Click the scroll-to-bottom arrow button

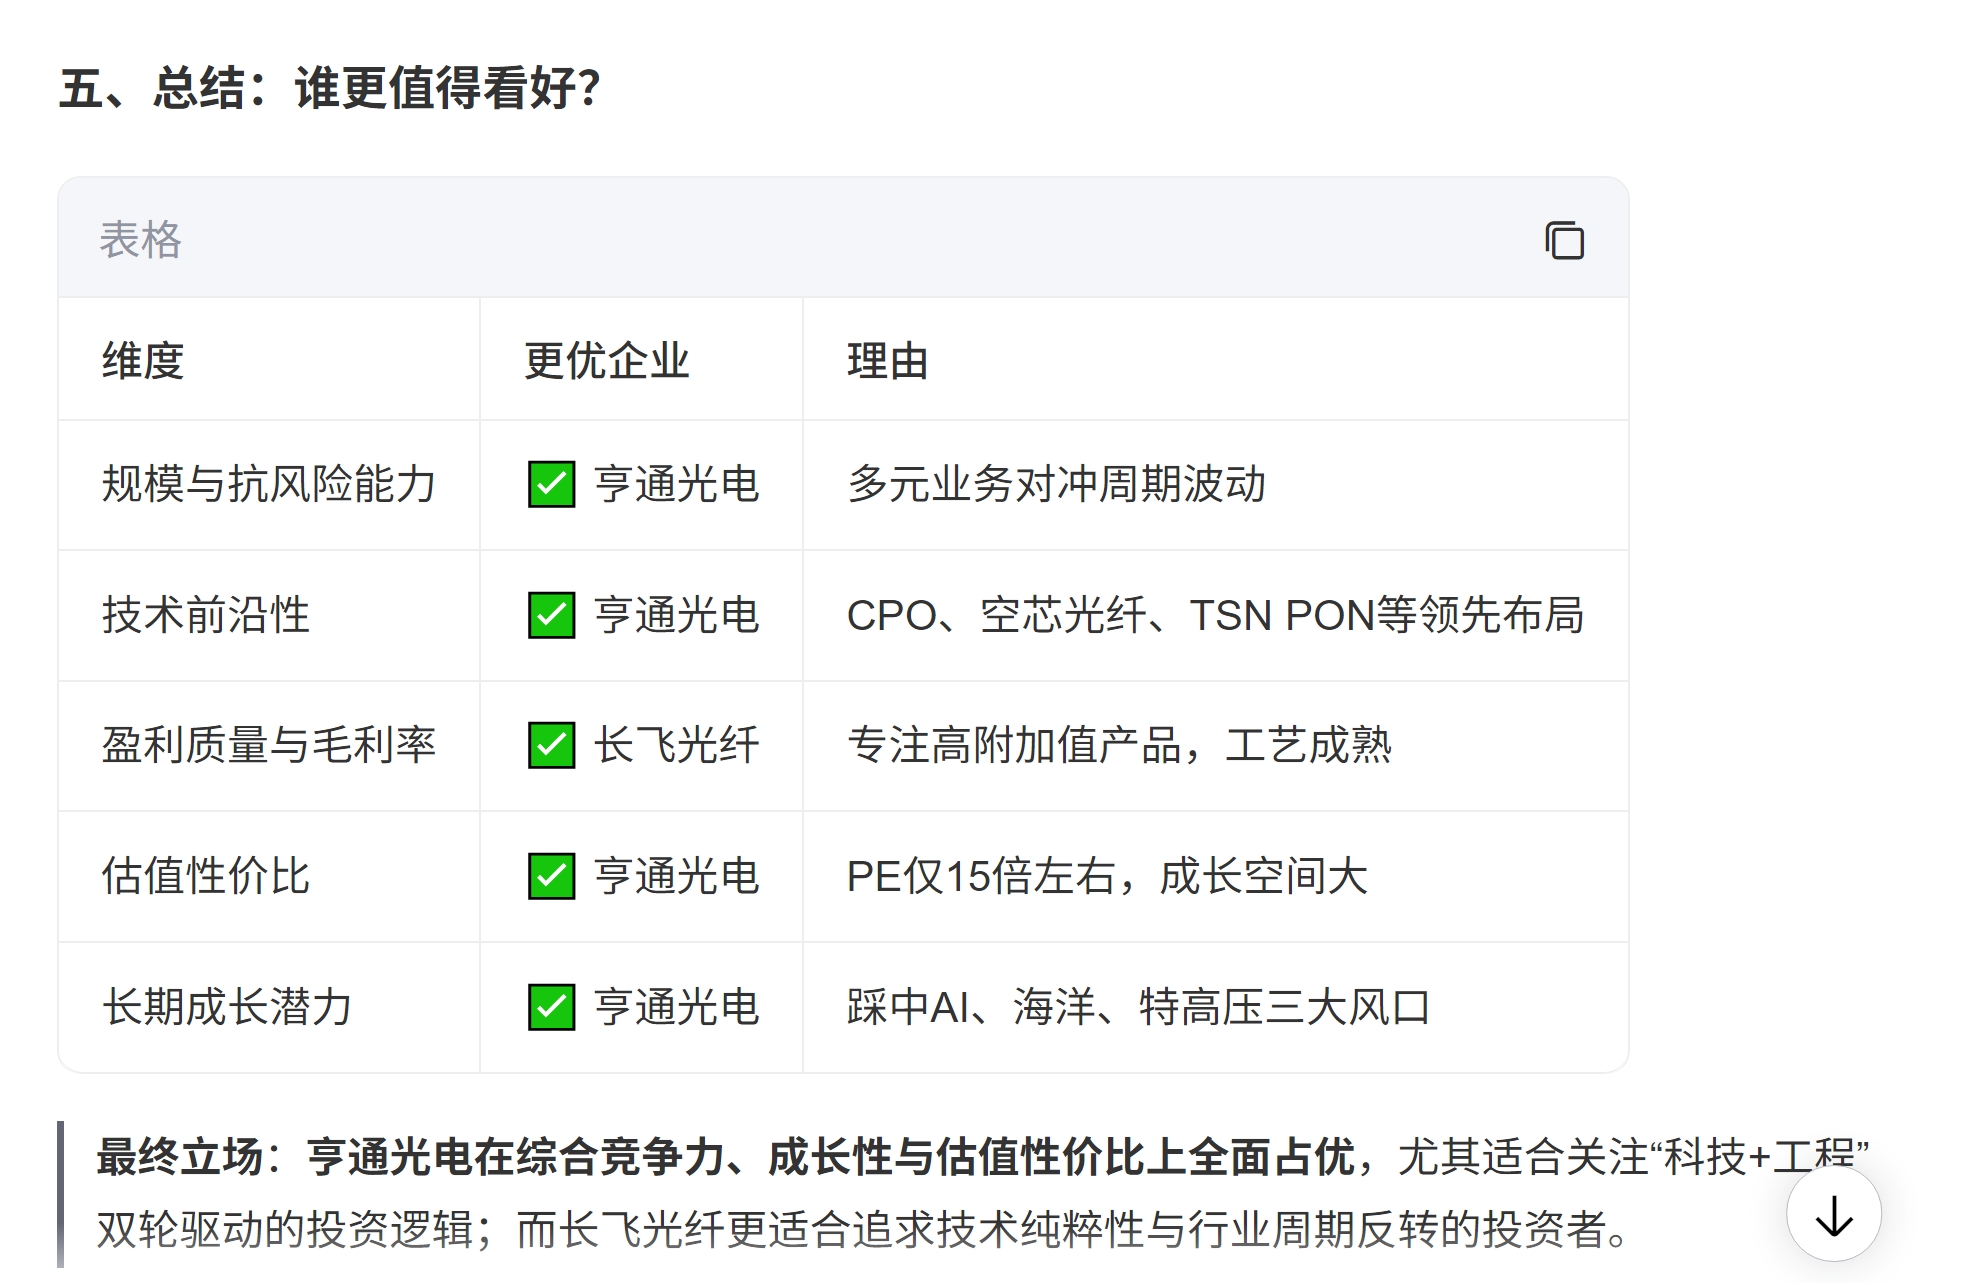pyautogui.click(x=1833, y=1216)
